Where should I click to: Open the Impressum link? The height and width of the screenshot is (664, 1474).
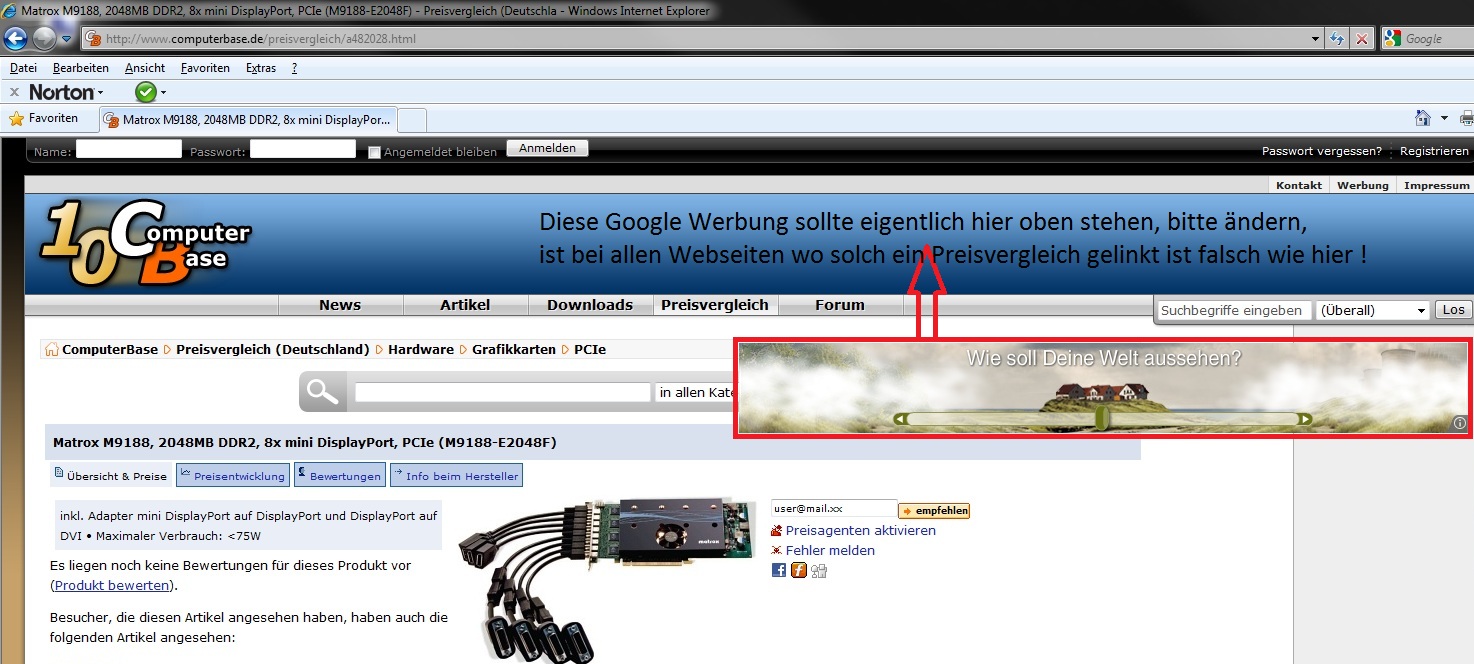1437,185
